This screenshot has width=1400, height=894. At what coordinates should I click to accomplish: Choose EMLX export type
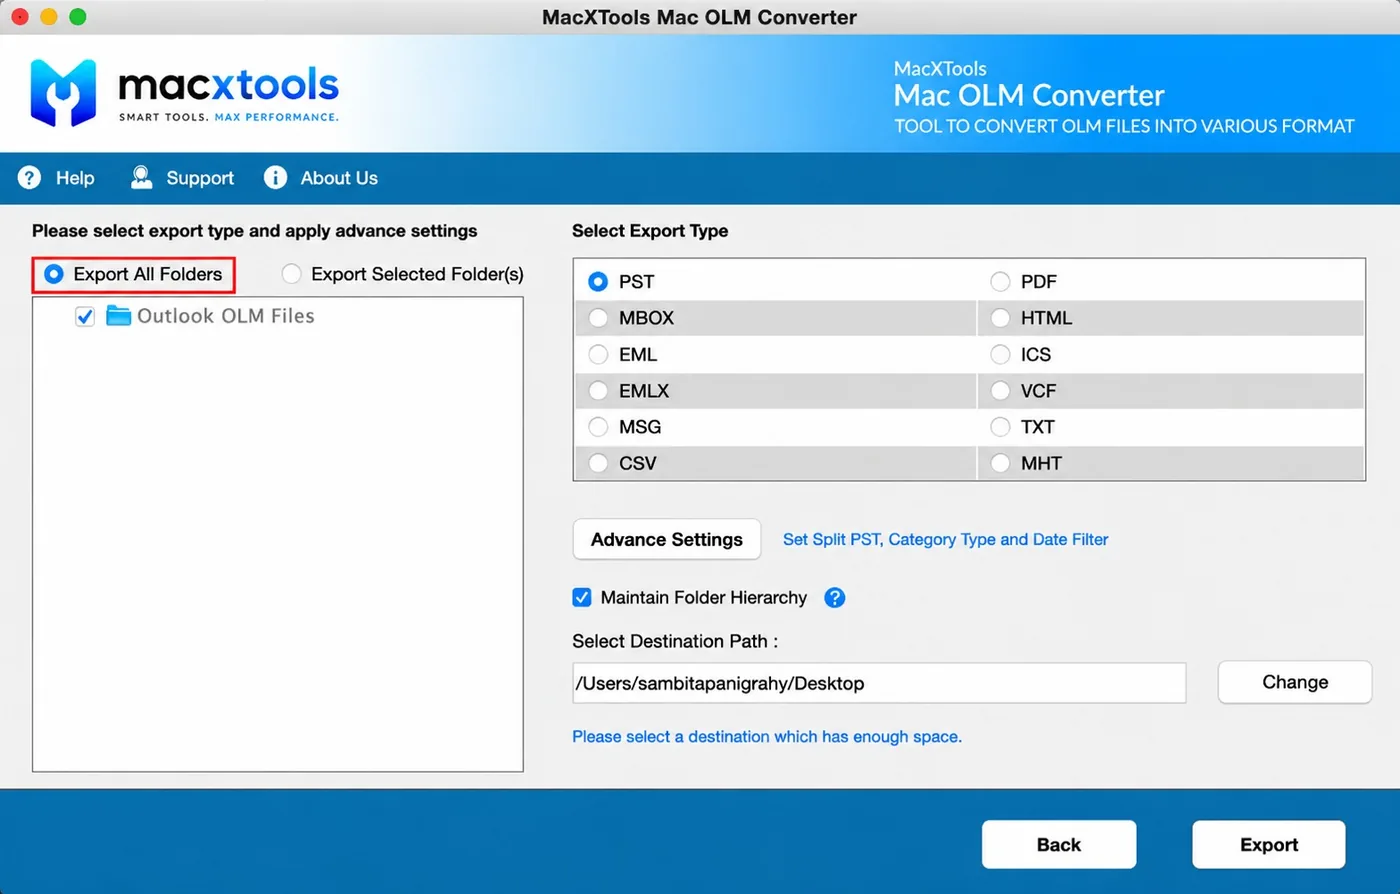[x=598, y=391]
